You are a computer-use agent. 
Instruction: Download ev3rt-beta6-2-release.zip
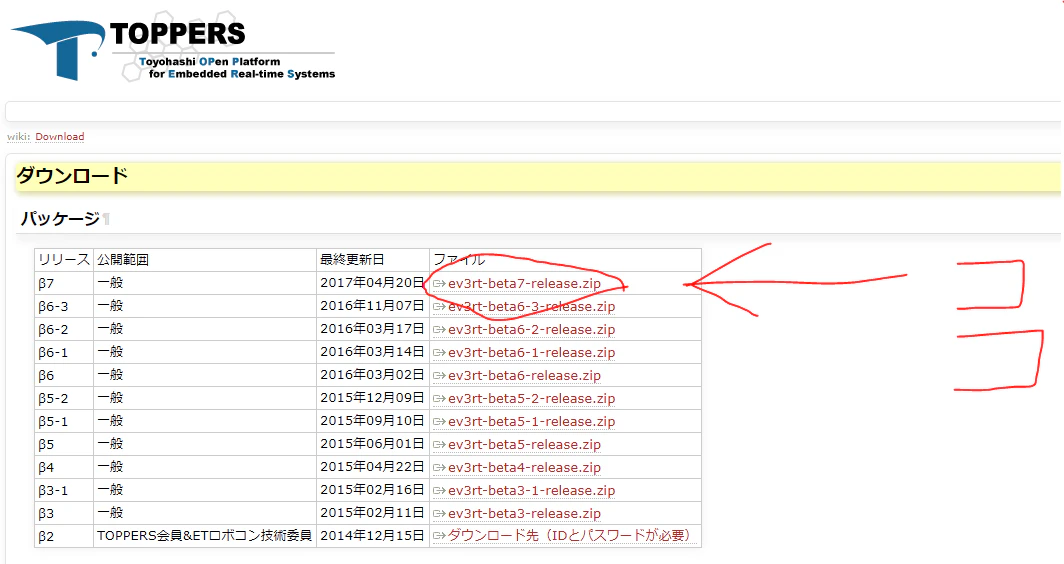coord(531,330)
